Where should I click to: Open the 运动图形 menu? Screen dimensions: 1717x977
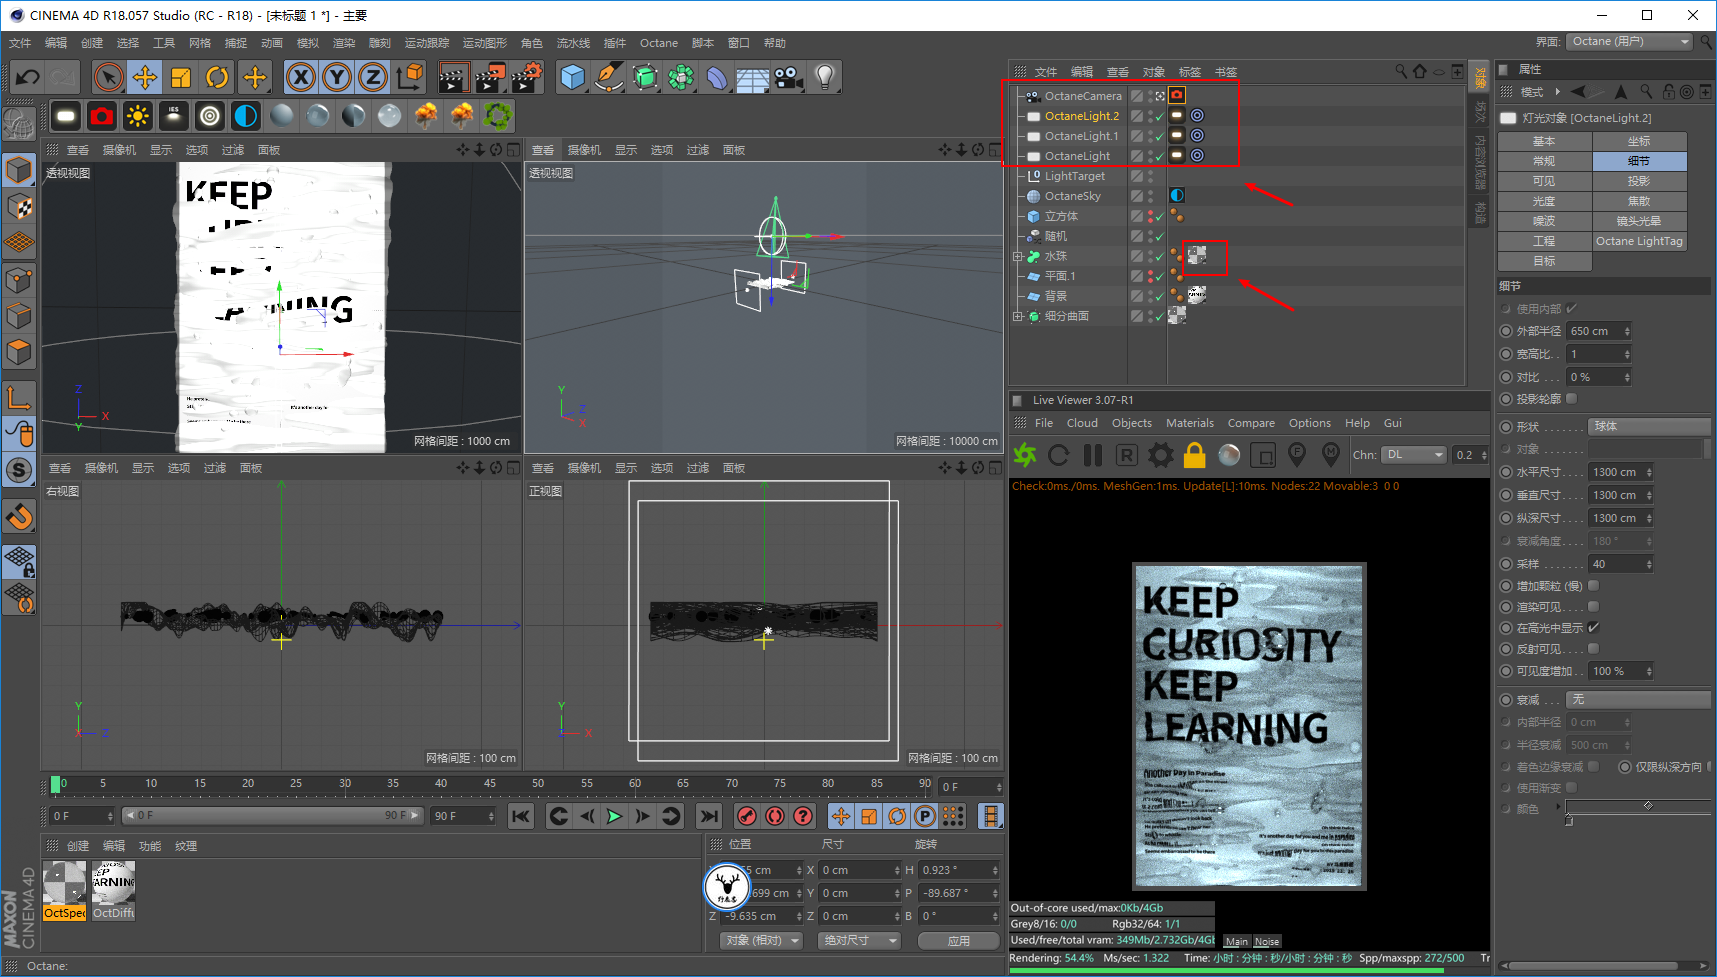tap(485, 43)
